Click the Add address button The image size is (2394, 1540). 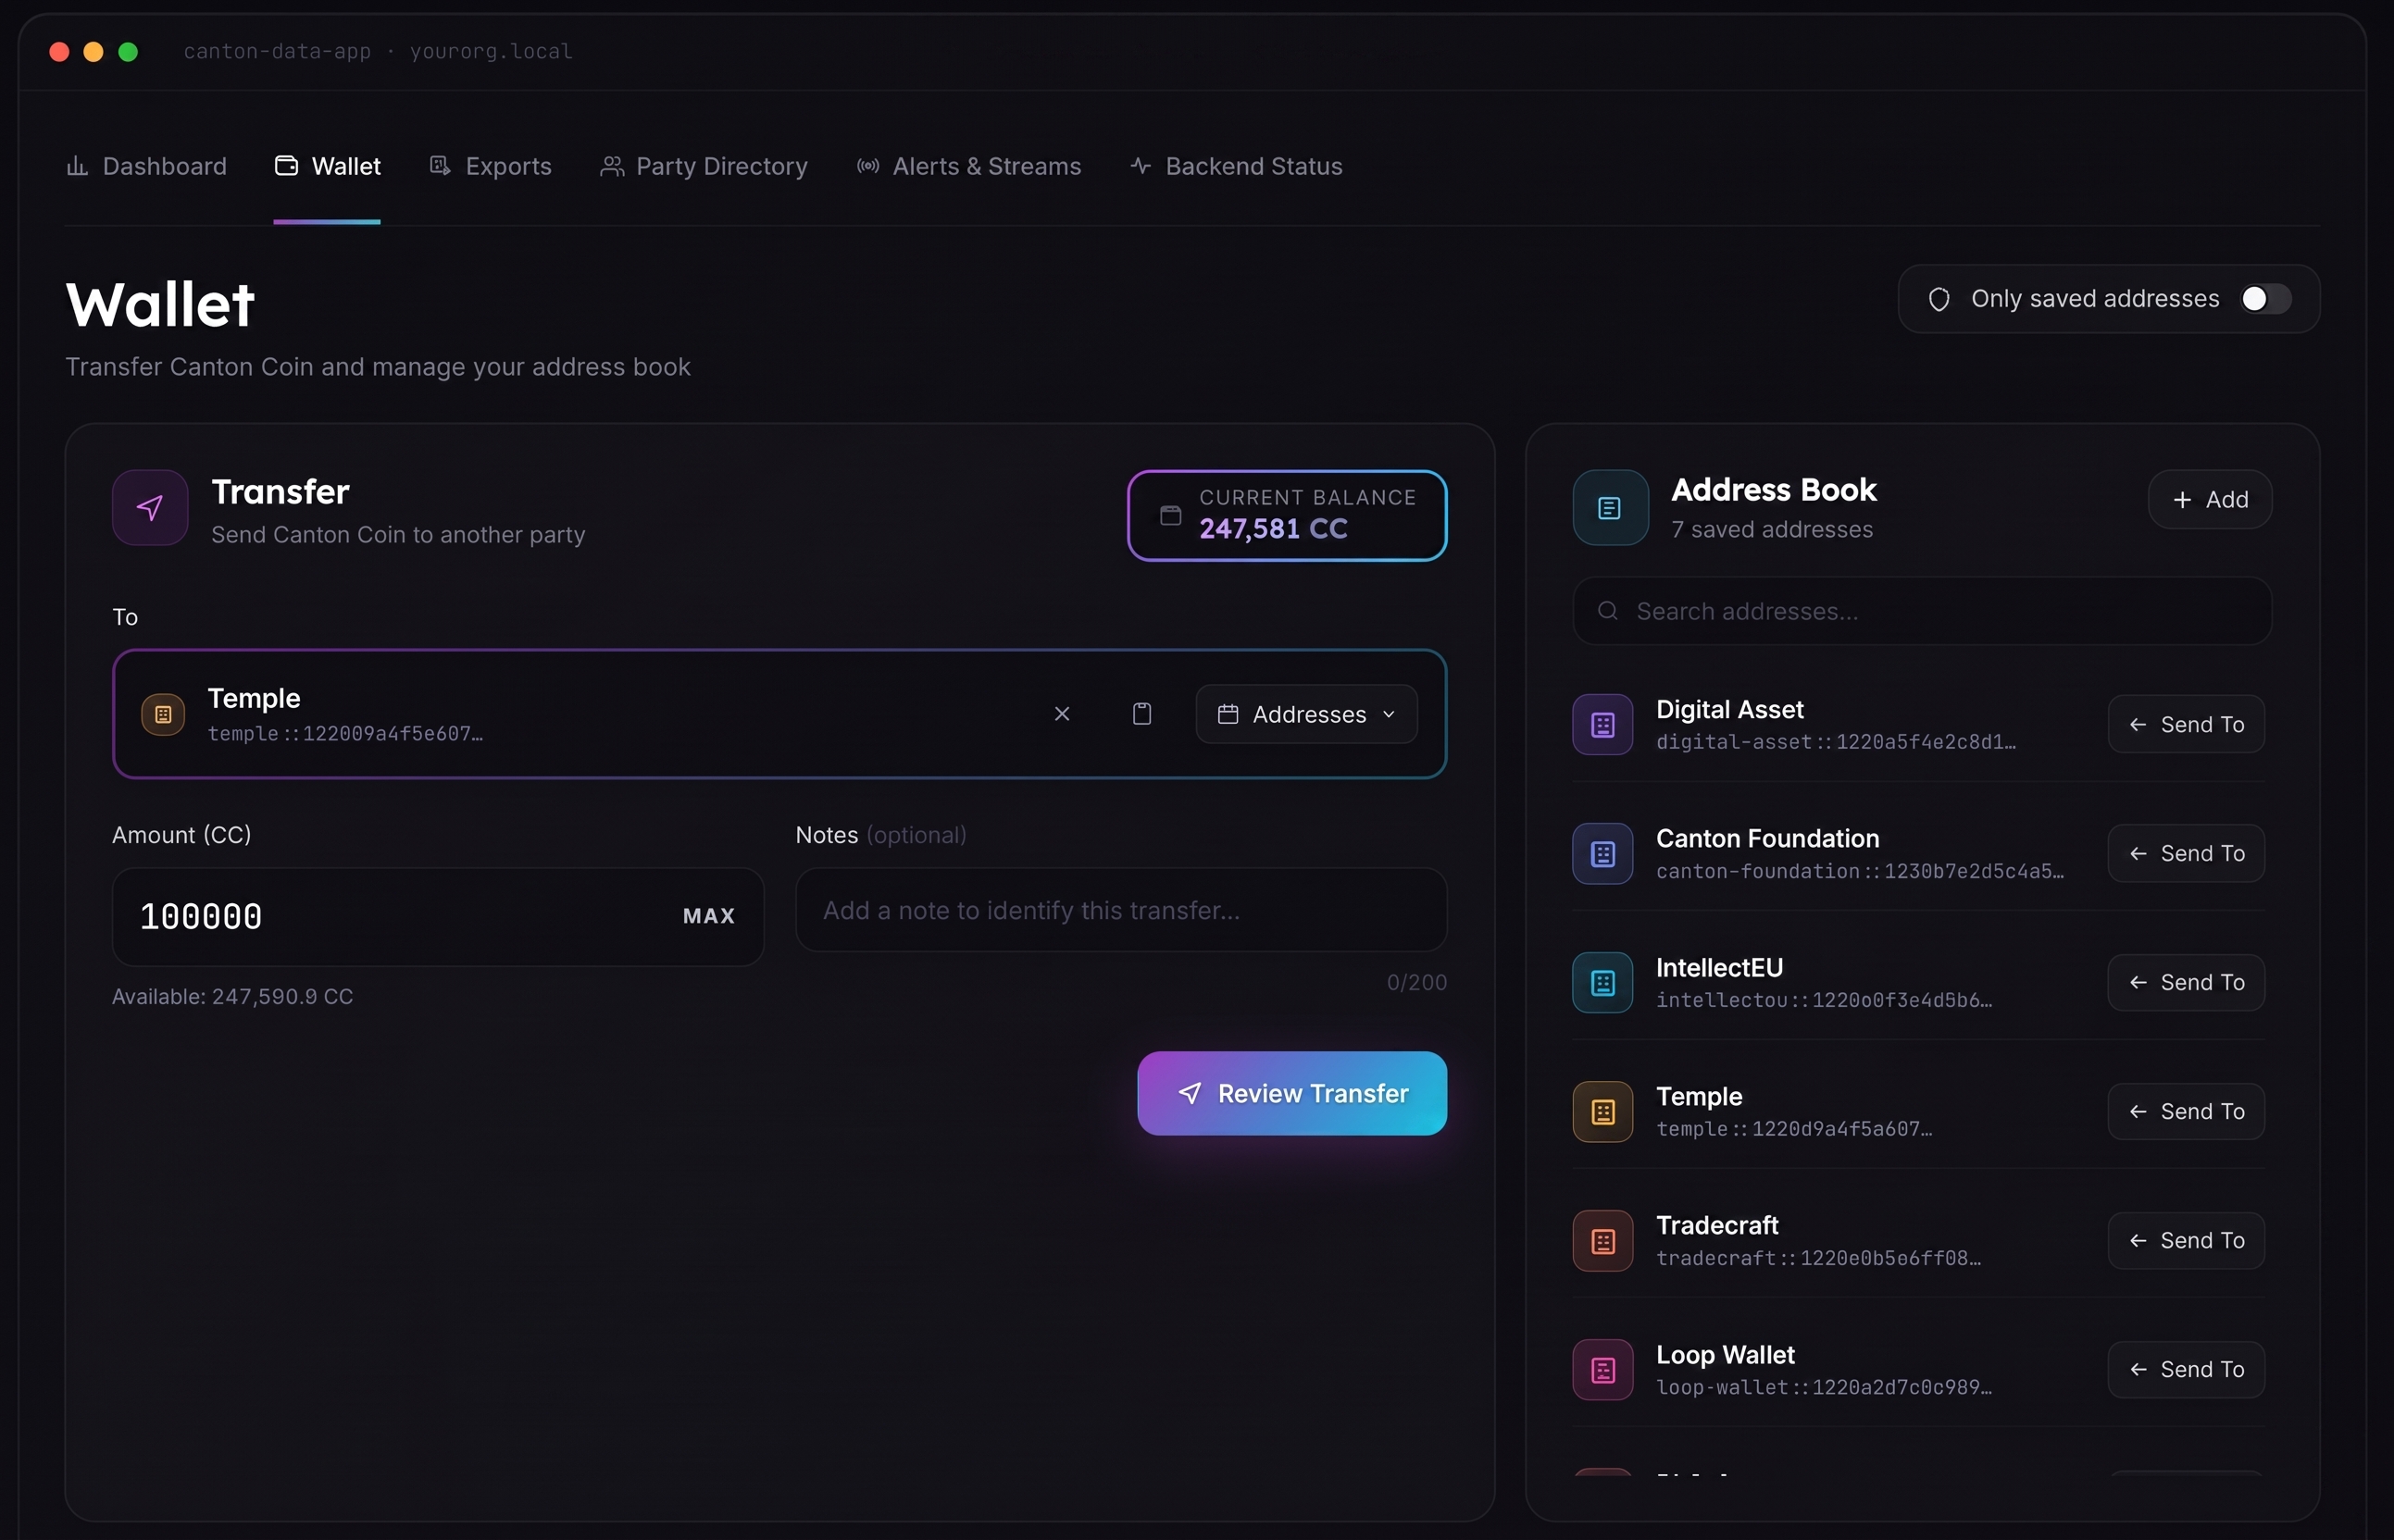click(2210, 500)
